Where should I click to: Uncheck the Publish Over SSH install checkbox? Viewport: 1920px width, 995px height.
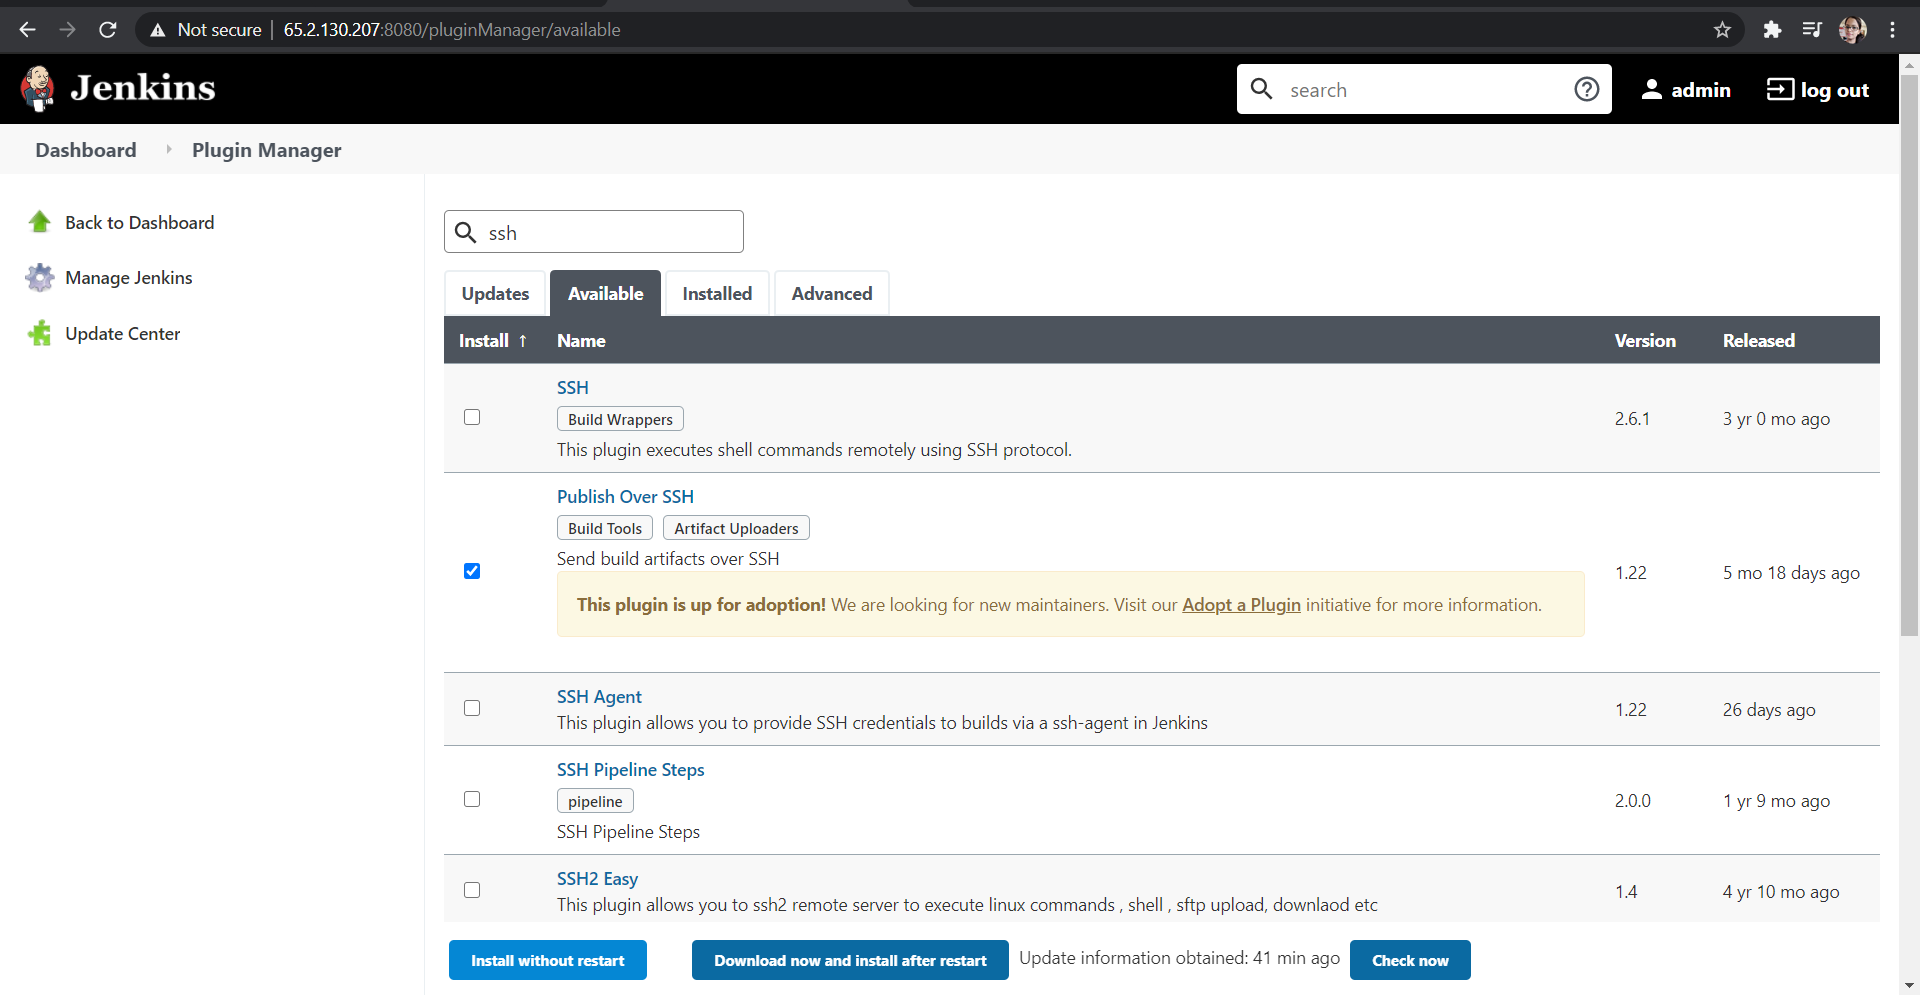[x=471, y=571]
